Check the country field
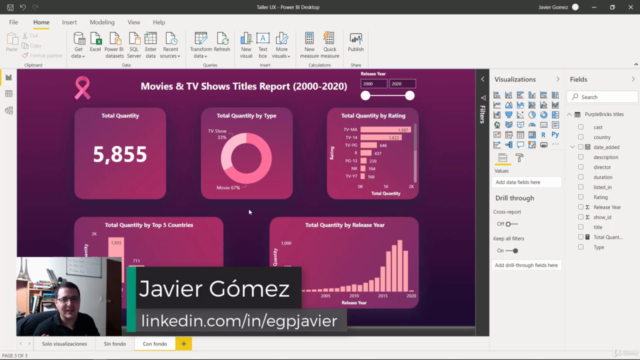This screenshot has height=360, width=640. coord(581,137)
